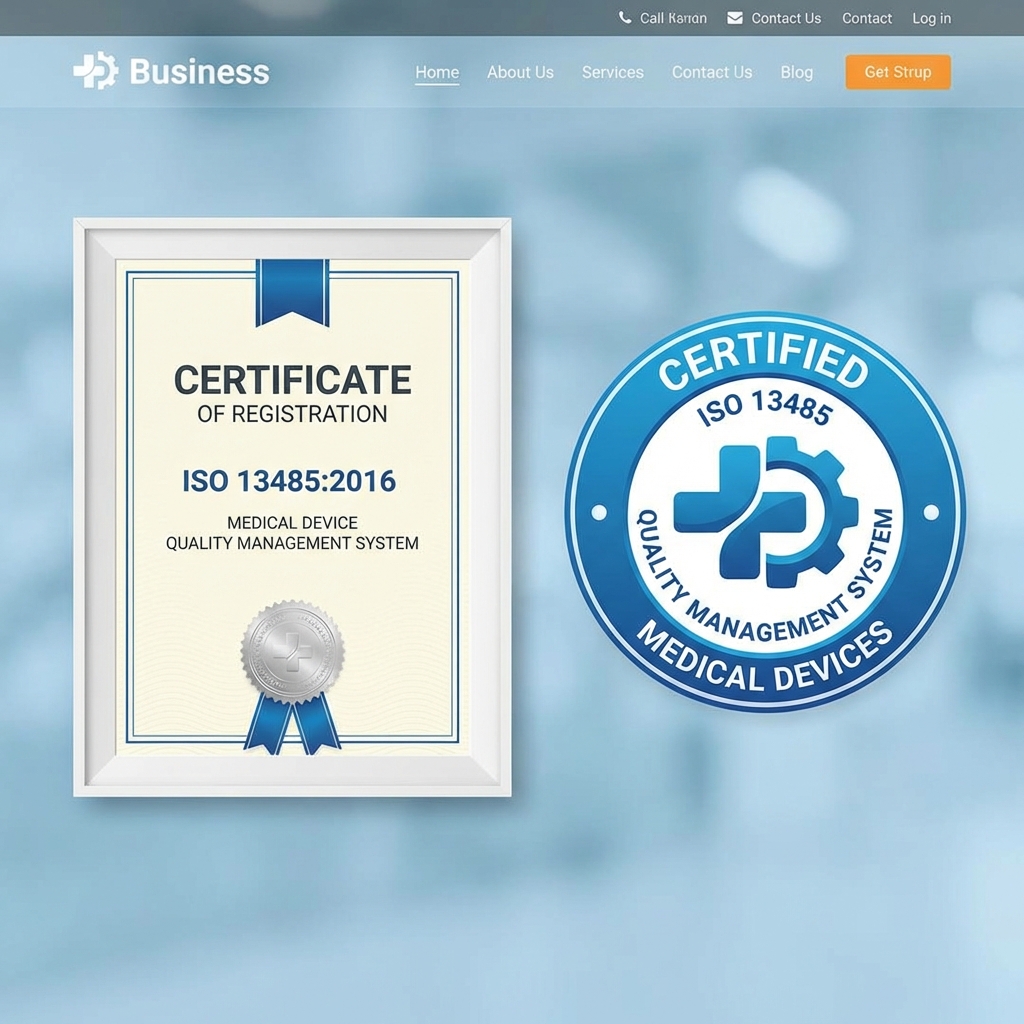Select Contact Us in main navigation
Viewport: 1024px width, 1024px height.
click(x=712, y=72)
